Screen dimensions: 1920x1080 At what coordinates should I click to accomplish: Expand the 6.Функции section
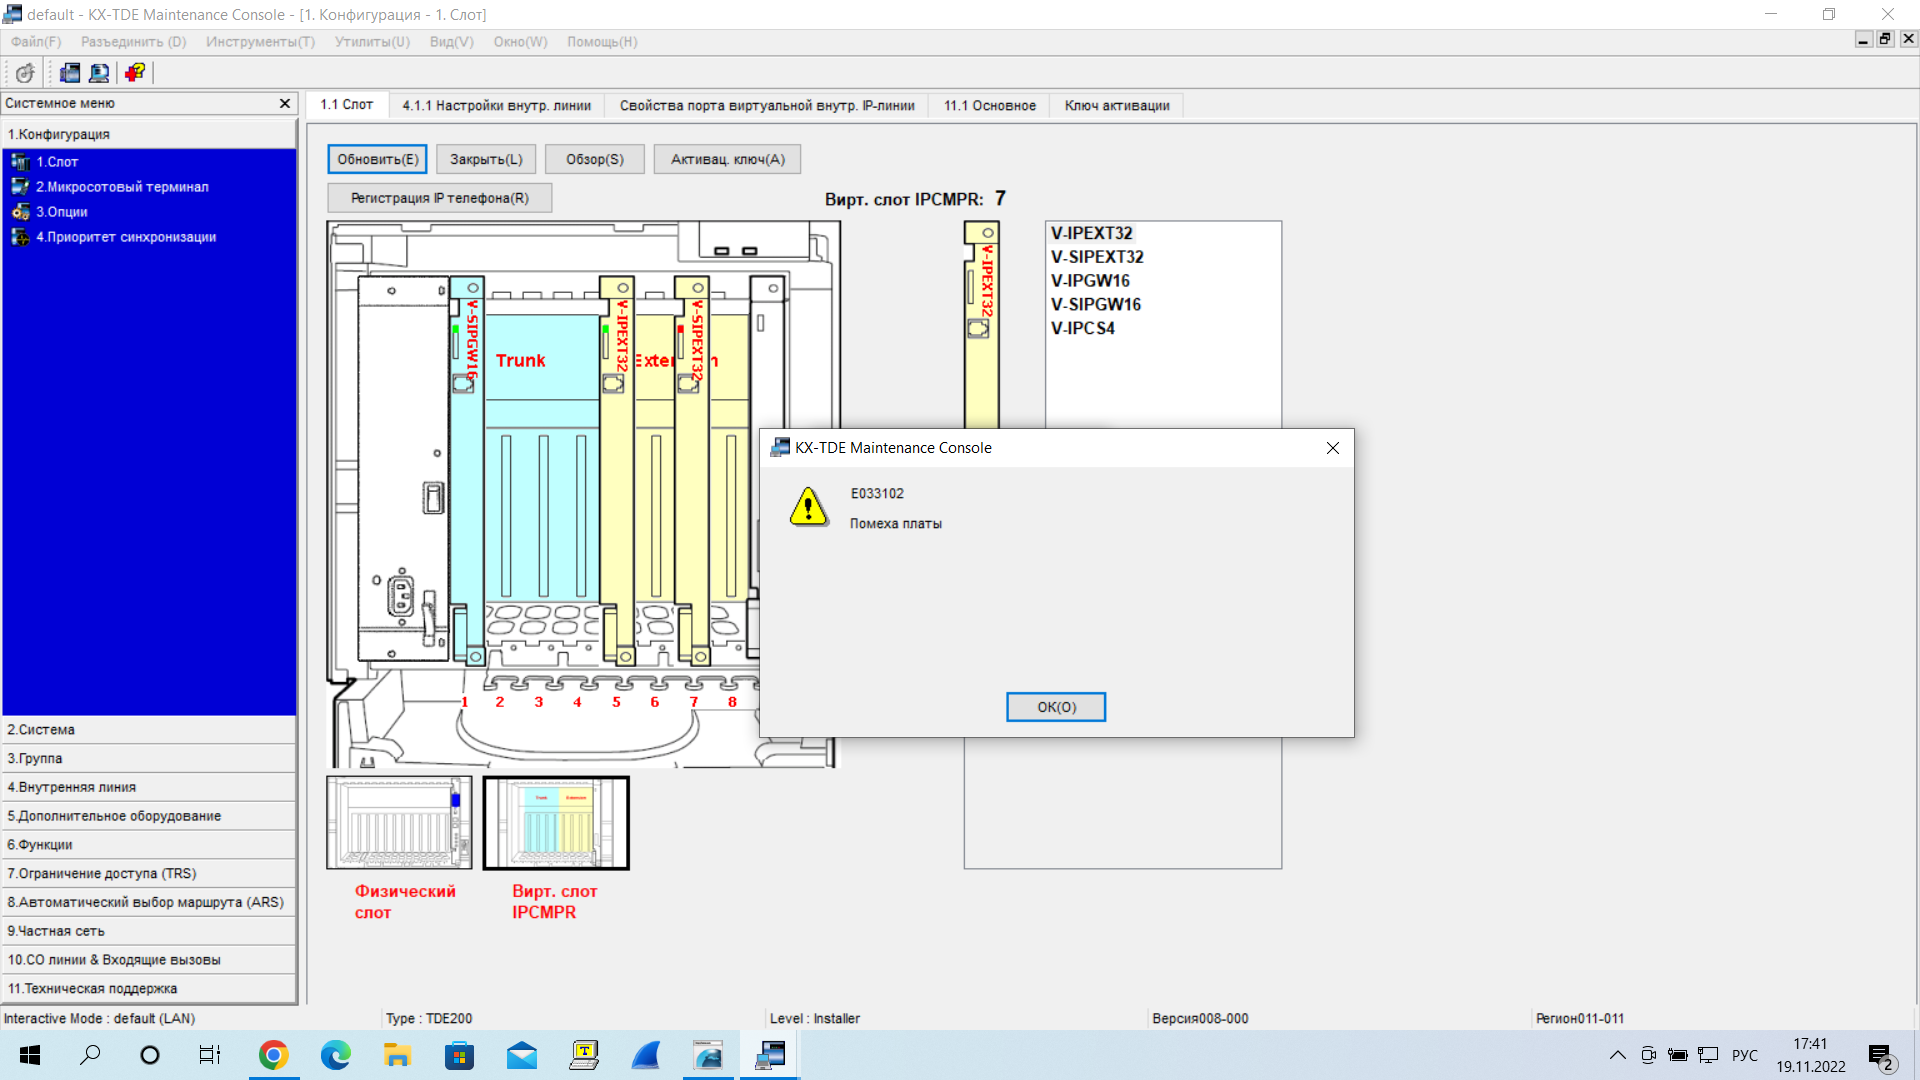coord(149,845)
